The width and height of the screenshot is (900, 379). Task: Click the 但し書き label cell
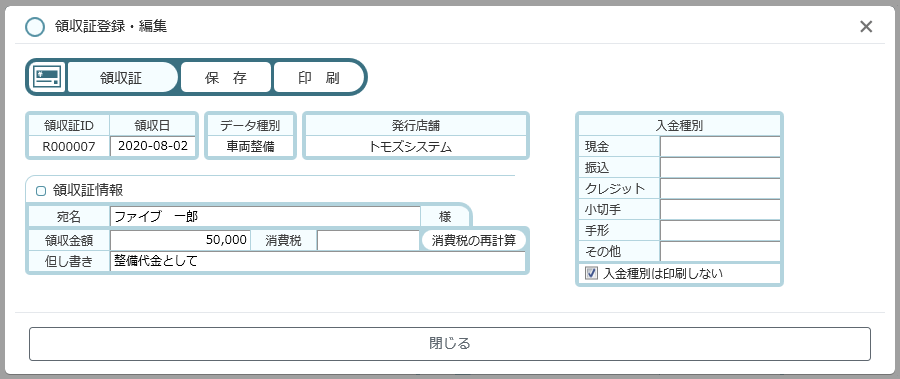pos(69,261)
